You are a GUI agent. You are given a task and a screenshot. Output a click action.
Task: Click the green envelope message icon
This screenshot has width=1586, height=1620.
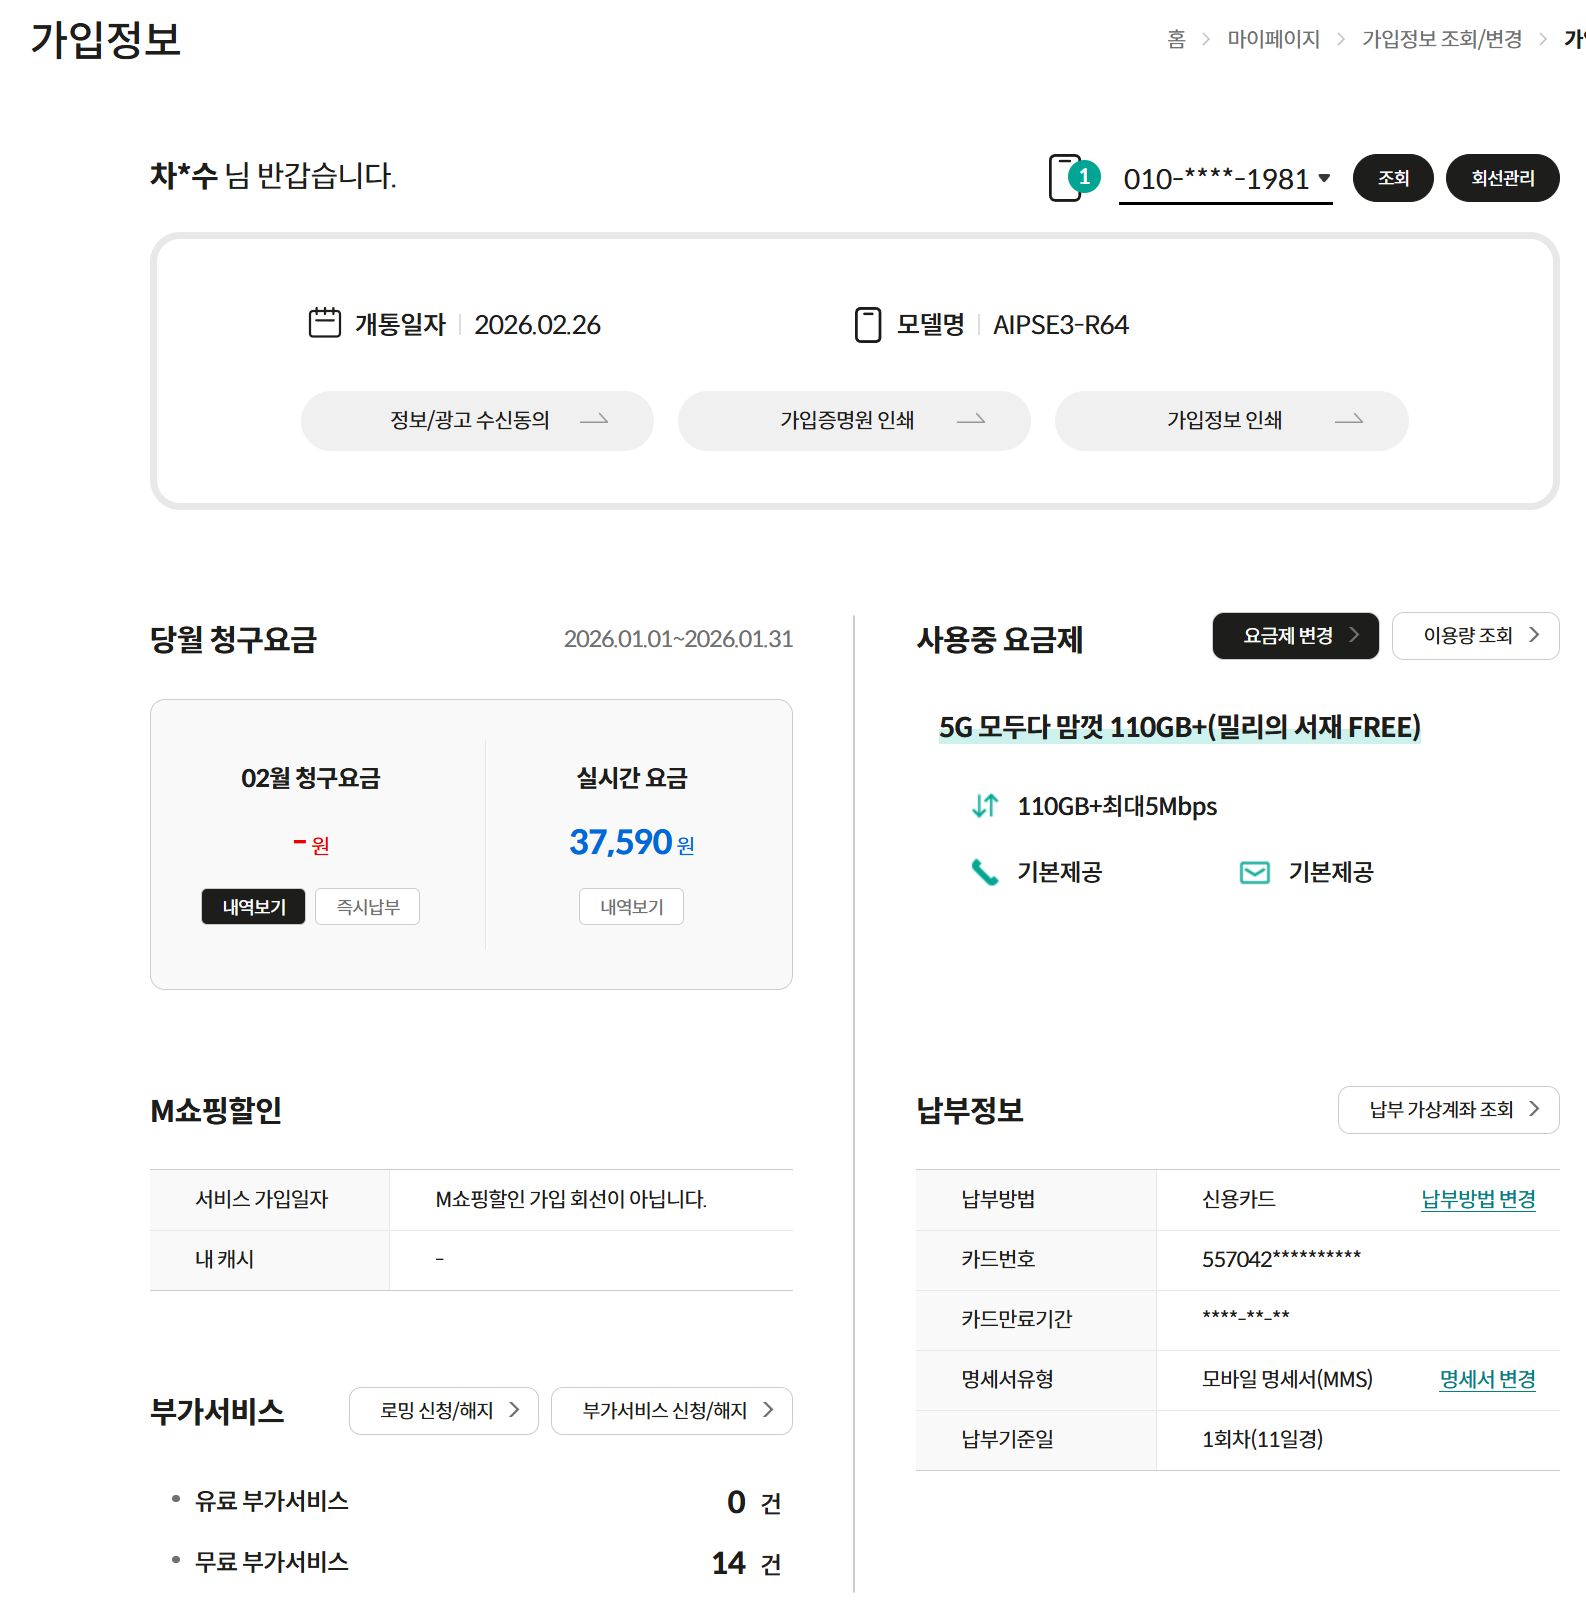[x=1255, y=873]
